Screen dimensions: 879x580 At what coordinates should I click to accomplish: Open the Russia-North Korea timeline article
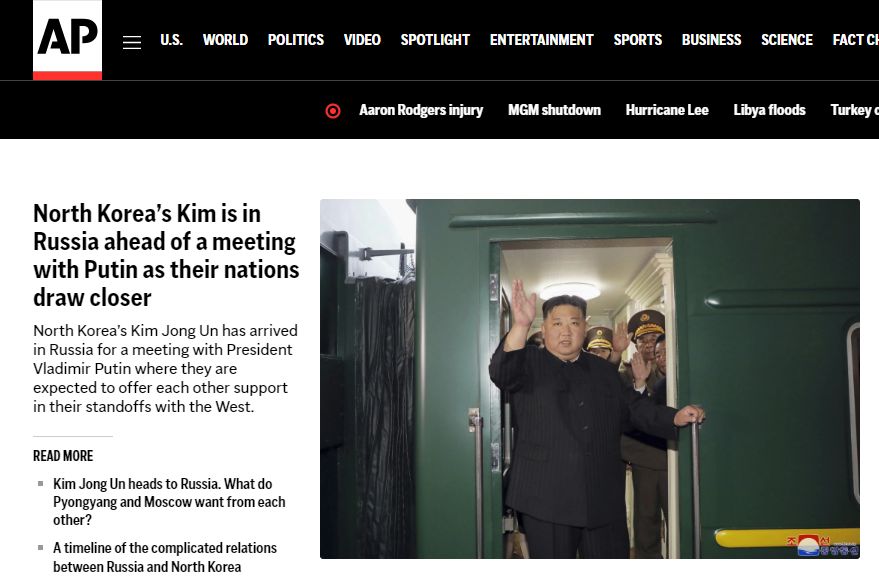coord(165,557)
